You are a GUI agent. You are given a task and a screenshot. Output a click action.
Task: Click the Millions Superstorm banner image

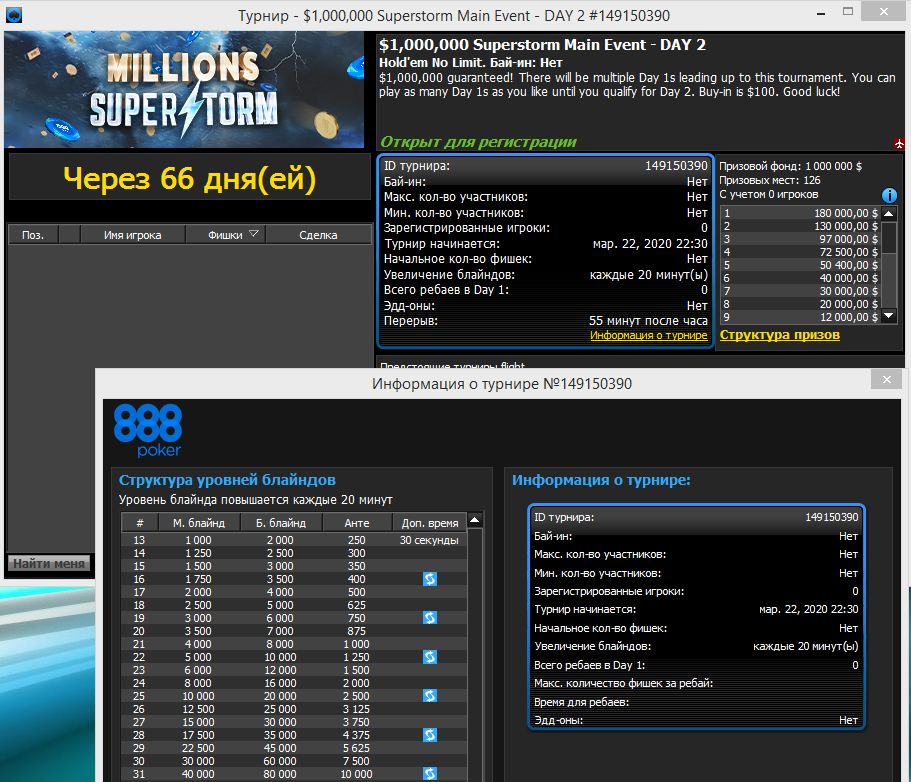[x=184, y=89]
